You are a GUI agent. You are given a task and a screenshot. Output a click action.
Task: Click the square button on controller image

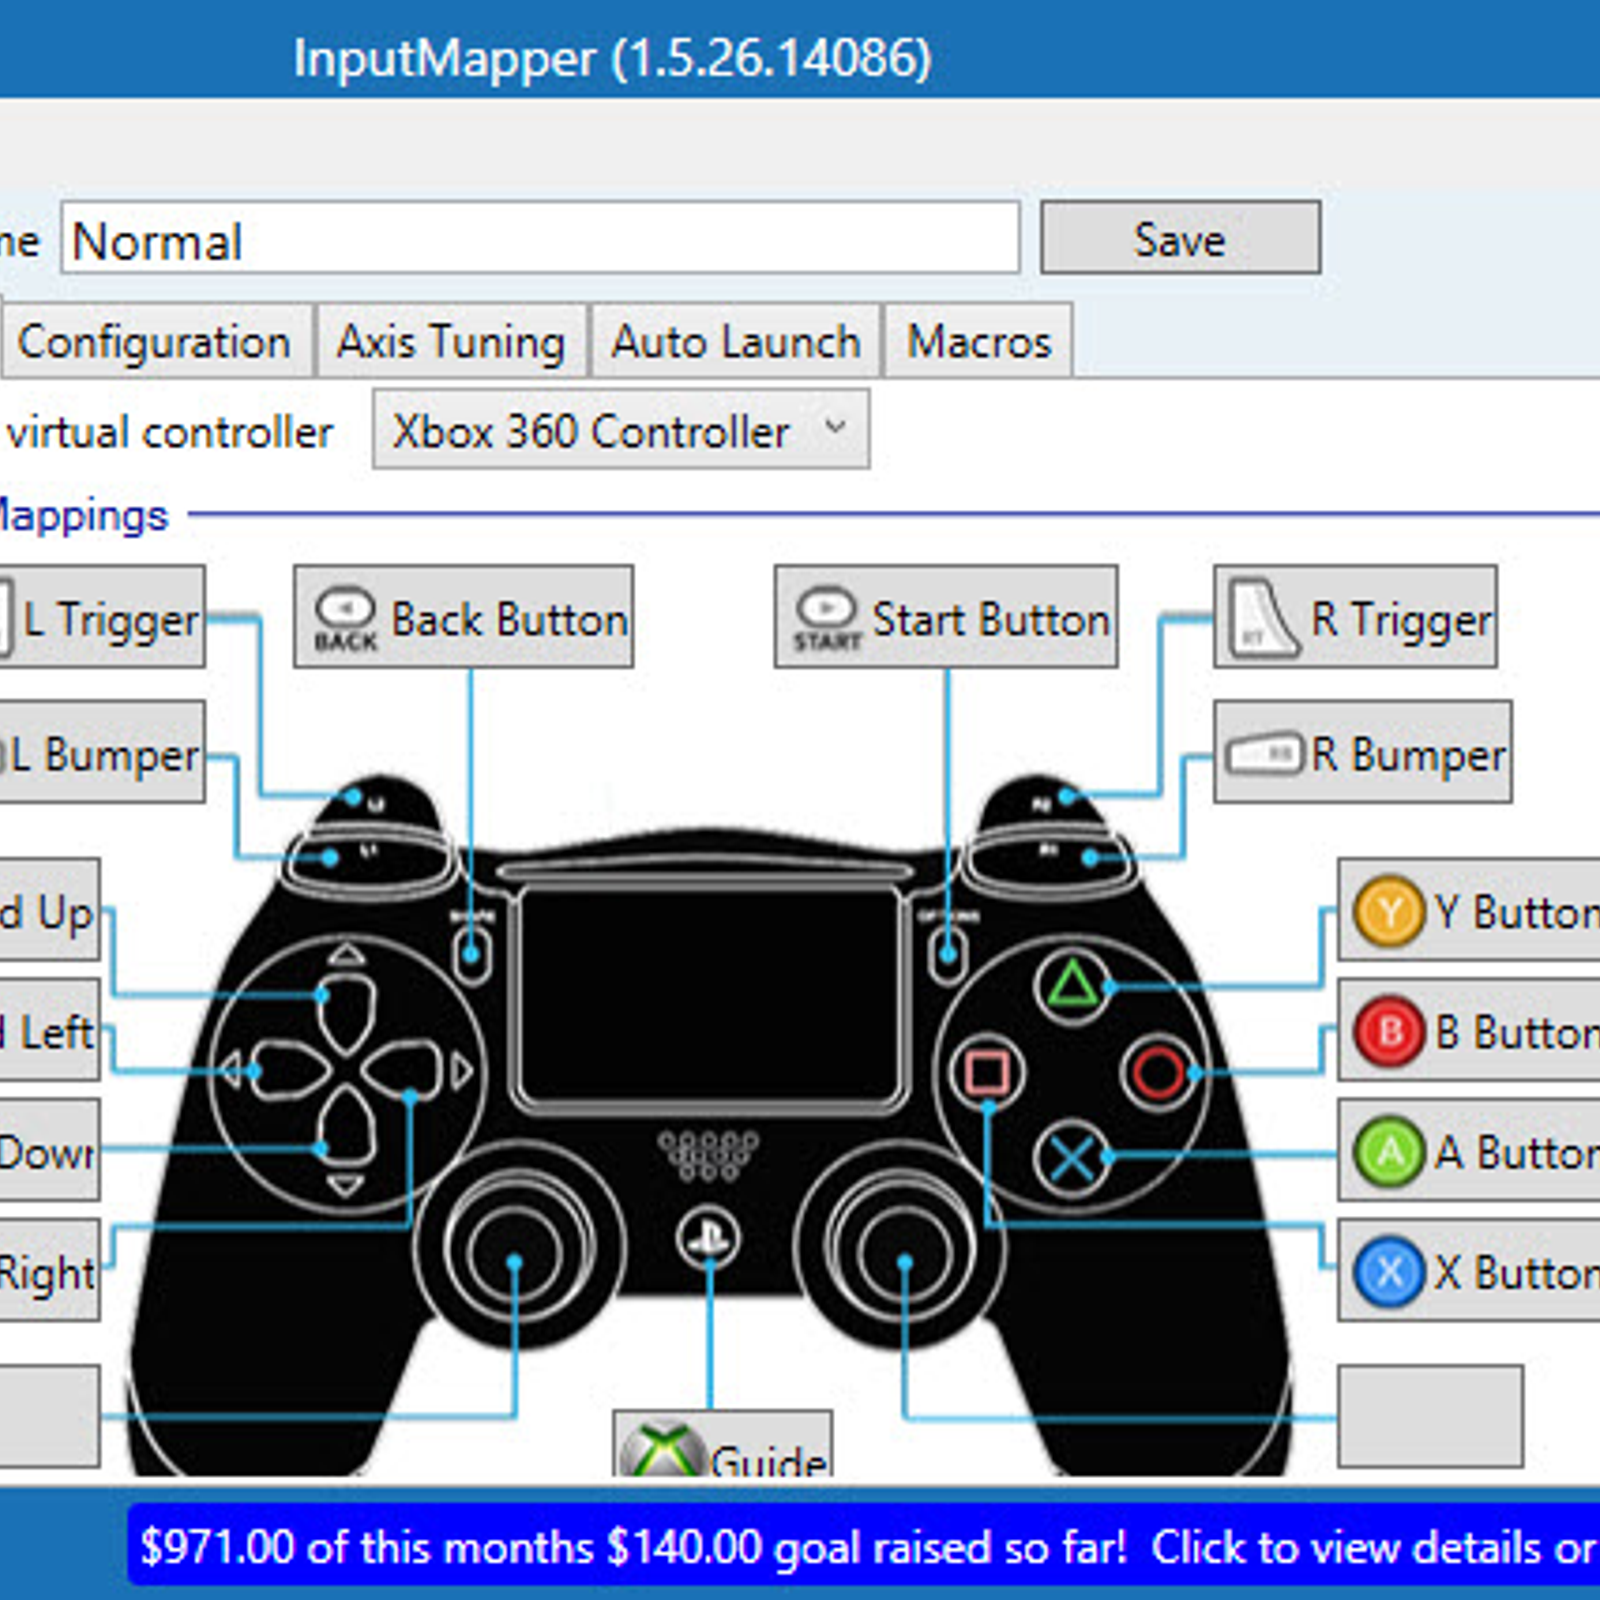[x=987, y=1072]
